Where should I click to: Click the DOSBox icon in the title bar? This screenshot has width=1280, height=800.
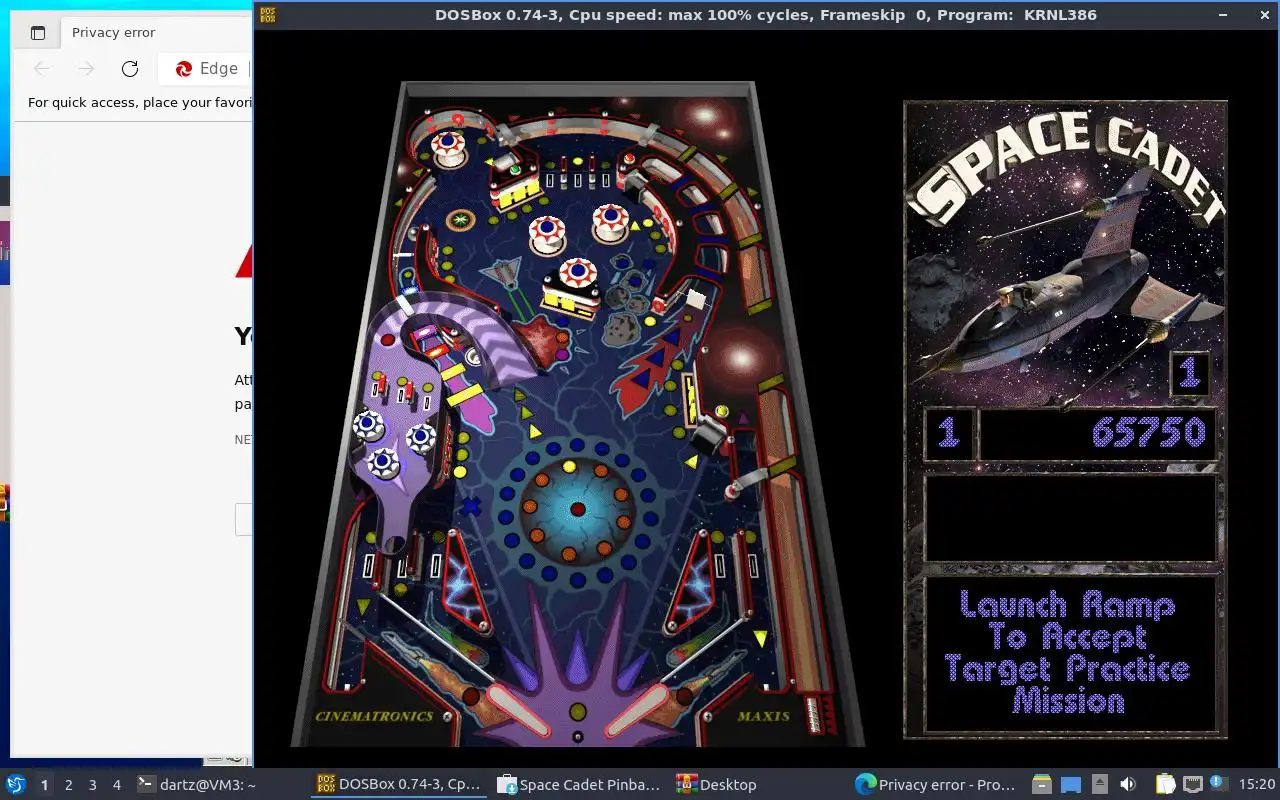click(x=268, y=15)
